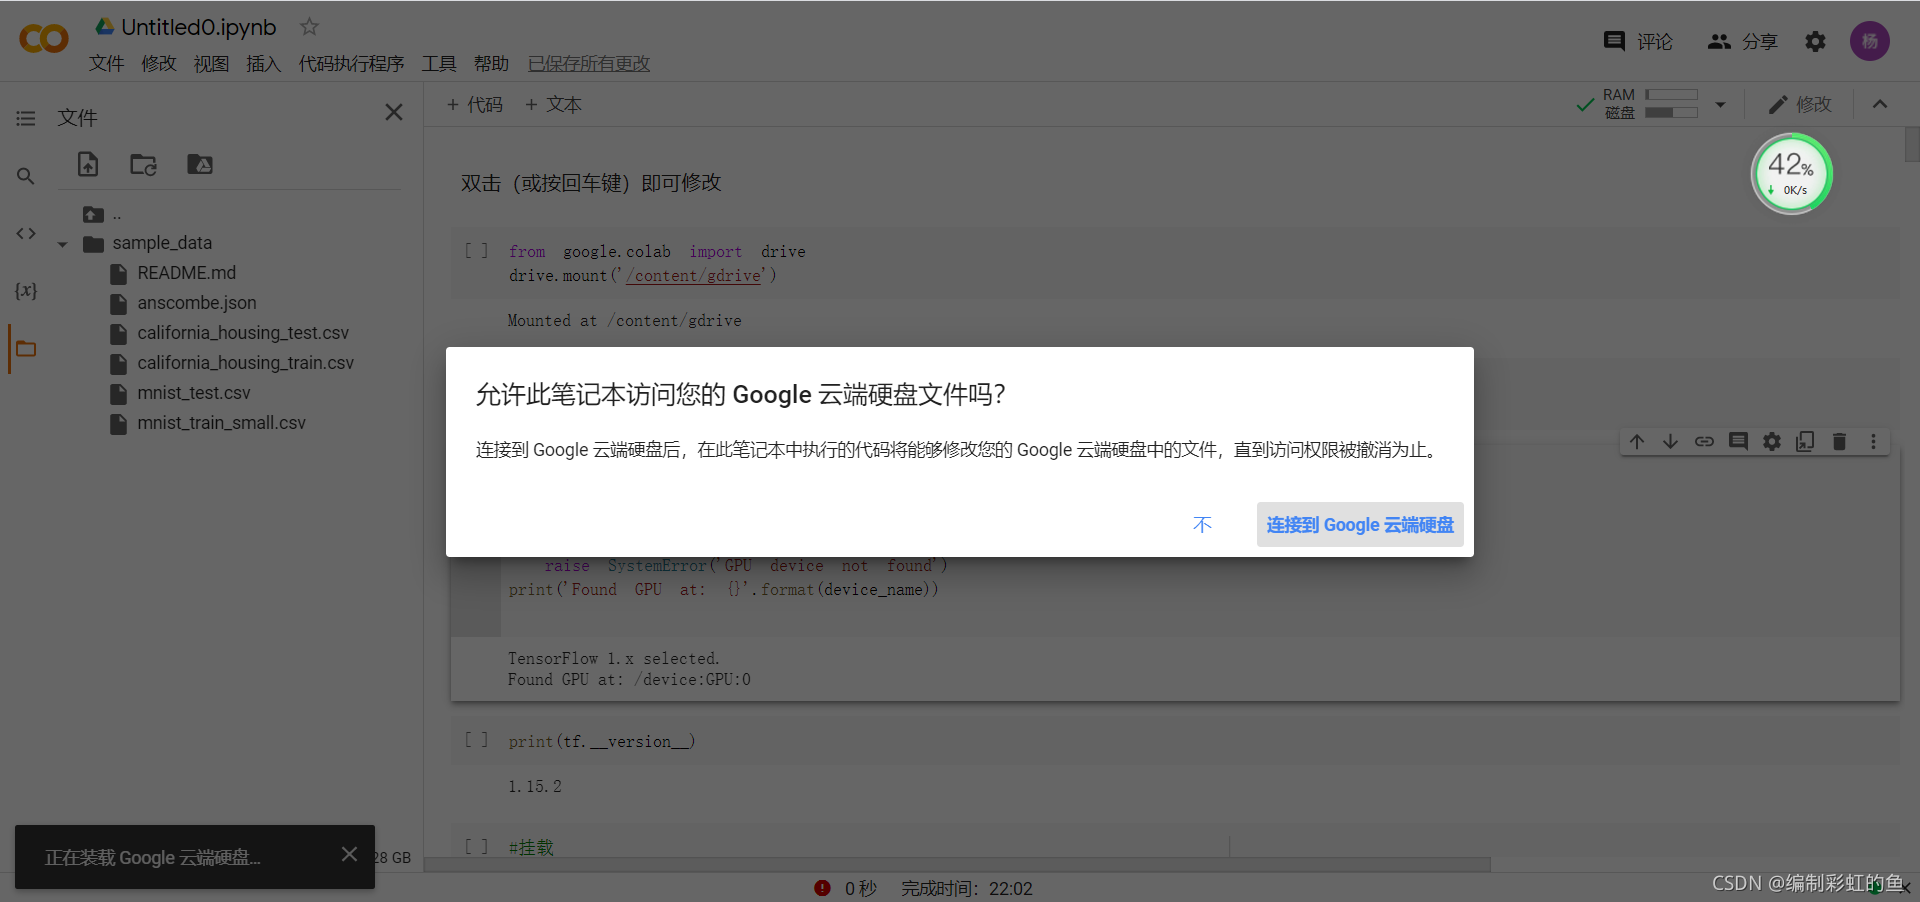Viewport: 1920px width, 902px height.
Task: Click the 双击（或按回车键）即可修改 text cell
Action: 591,183
